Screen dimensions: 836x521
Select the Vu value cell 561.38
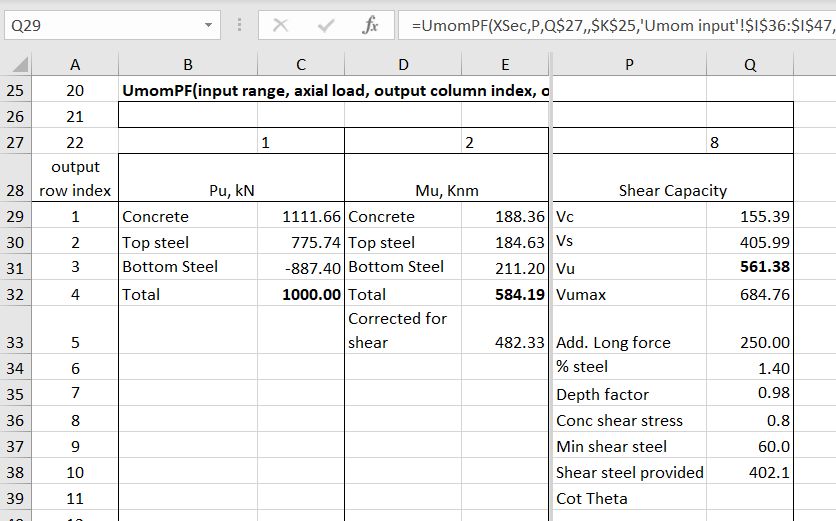coord(750,267)
